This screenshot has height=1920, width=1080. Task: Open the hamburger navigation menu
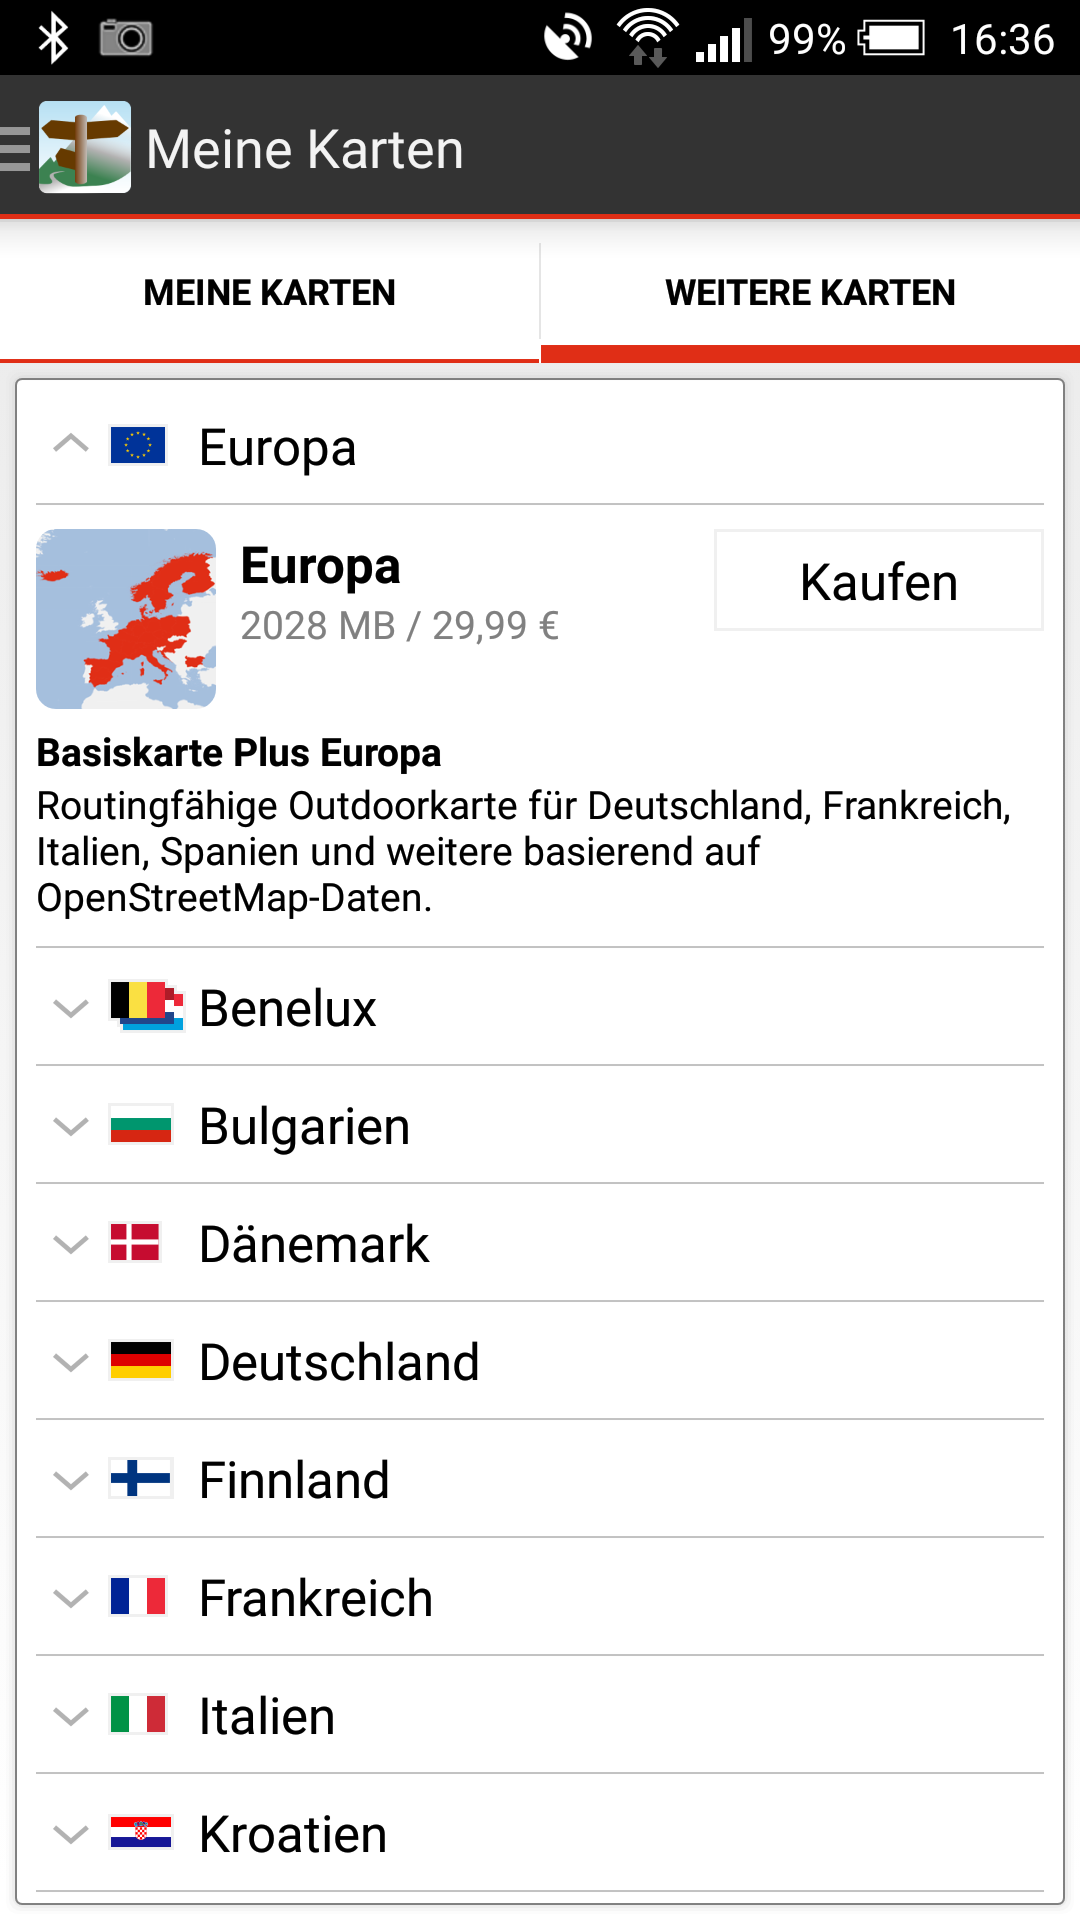[16, 149]
